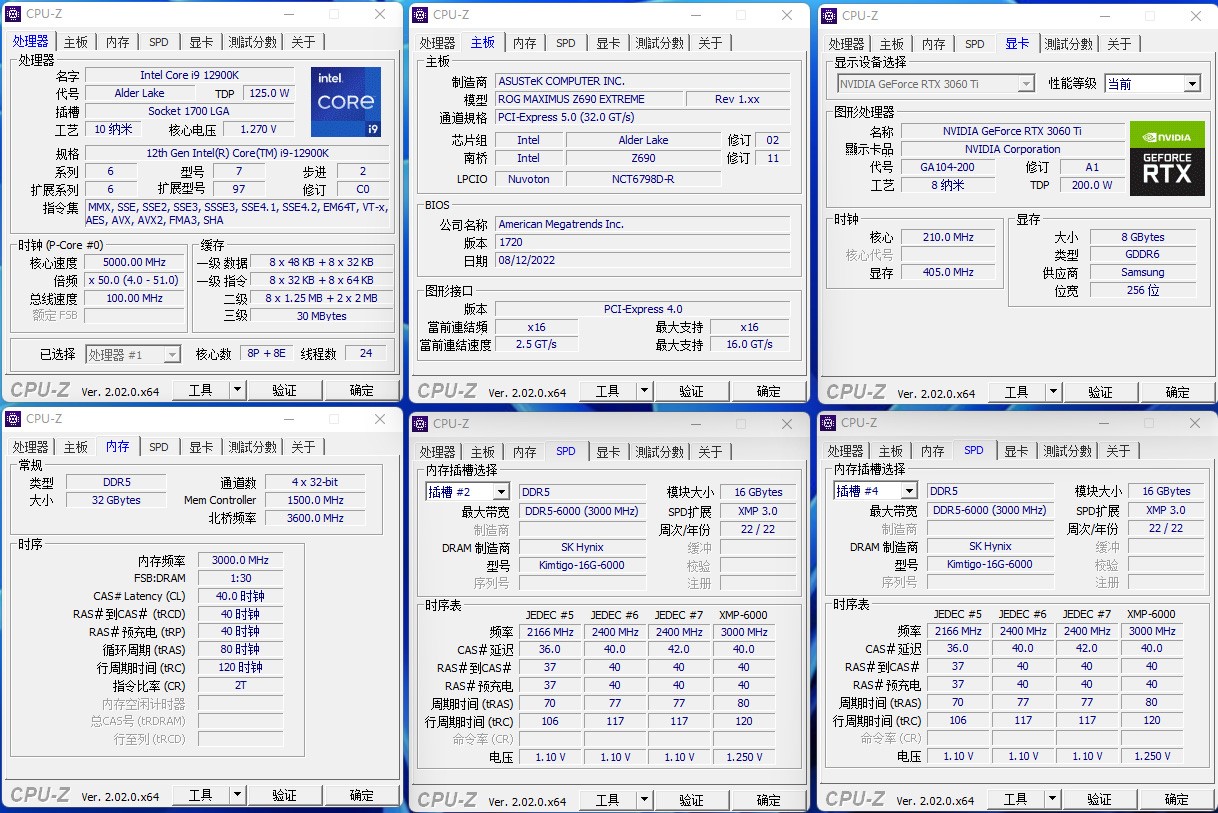Switch to the 主板 tab in the processor window

click(76, 42)
